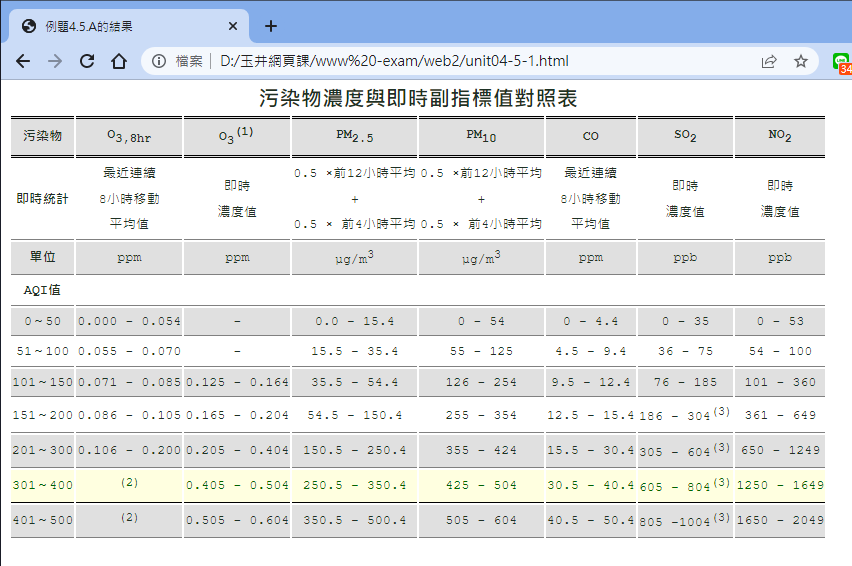View site information for the local file
Image resolution: width=852 pixels, height=566 pixels.
click(x=159, y=61)
